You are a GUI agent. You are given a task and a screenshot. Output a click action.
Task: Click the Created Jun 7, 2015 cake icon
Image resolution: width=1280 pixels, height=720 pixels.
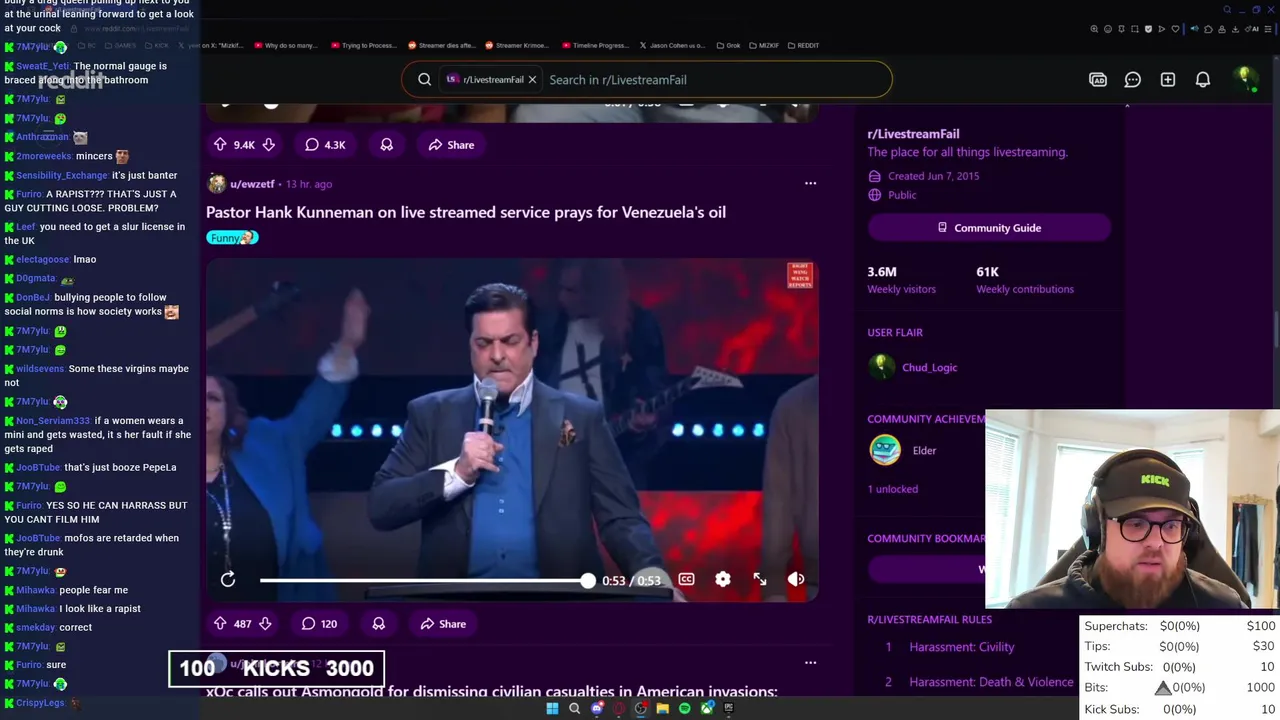click(875, 176)
